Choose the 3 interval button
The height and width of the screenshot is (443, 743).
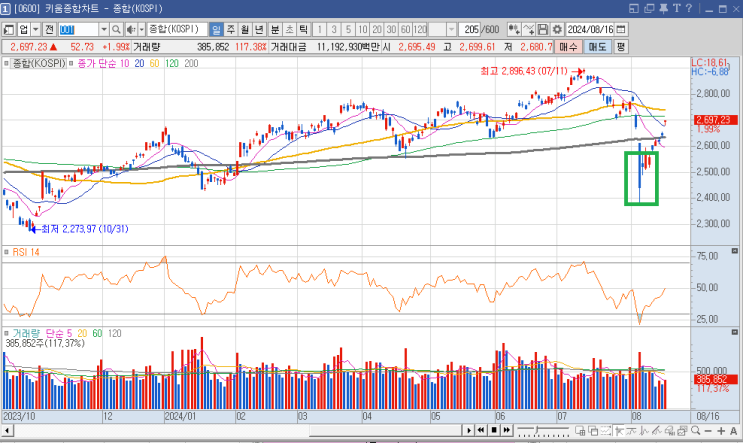pos(334,29)
